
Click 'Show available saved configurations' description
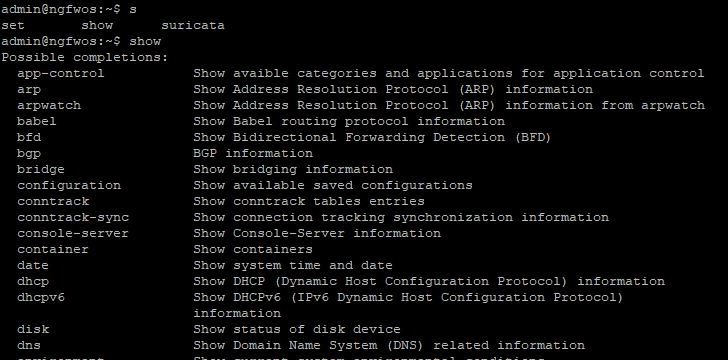pos(333,185)
